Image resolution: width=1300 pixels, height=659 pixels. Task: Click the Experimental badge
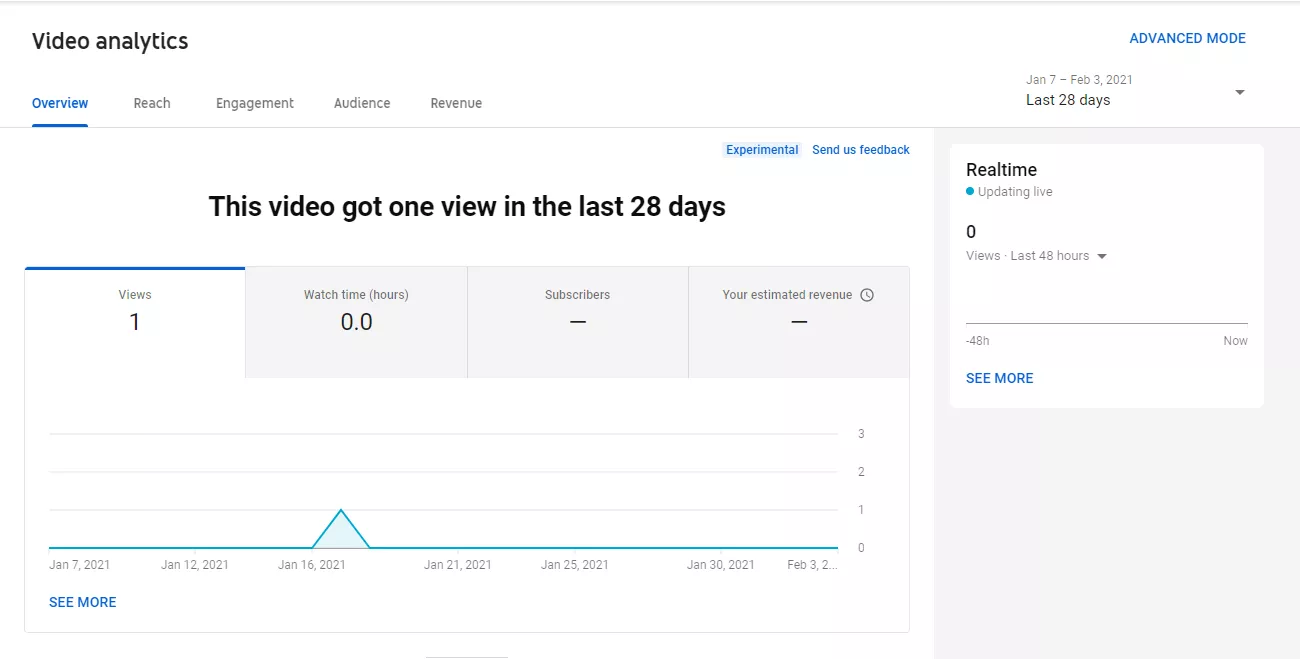click(762, 150)
